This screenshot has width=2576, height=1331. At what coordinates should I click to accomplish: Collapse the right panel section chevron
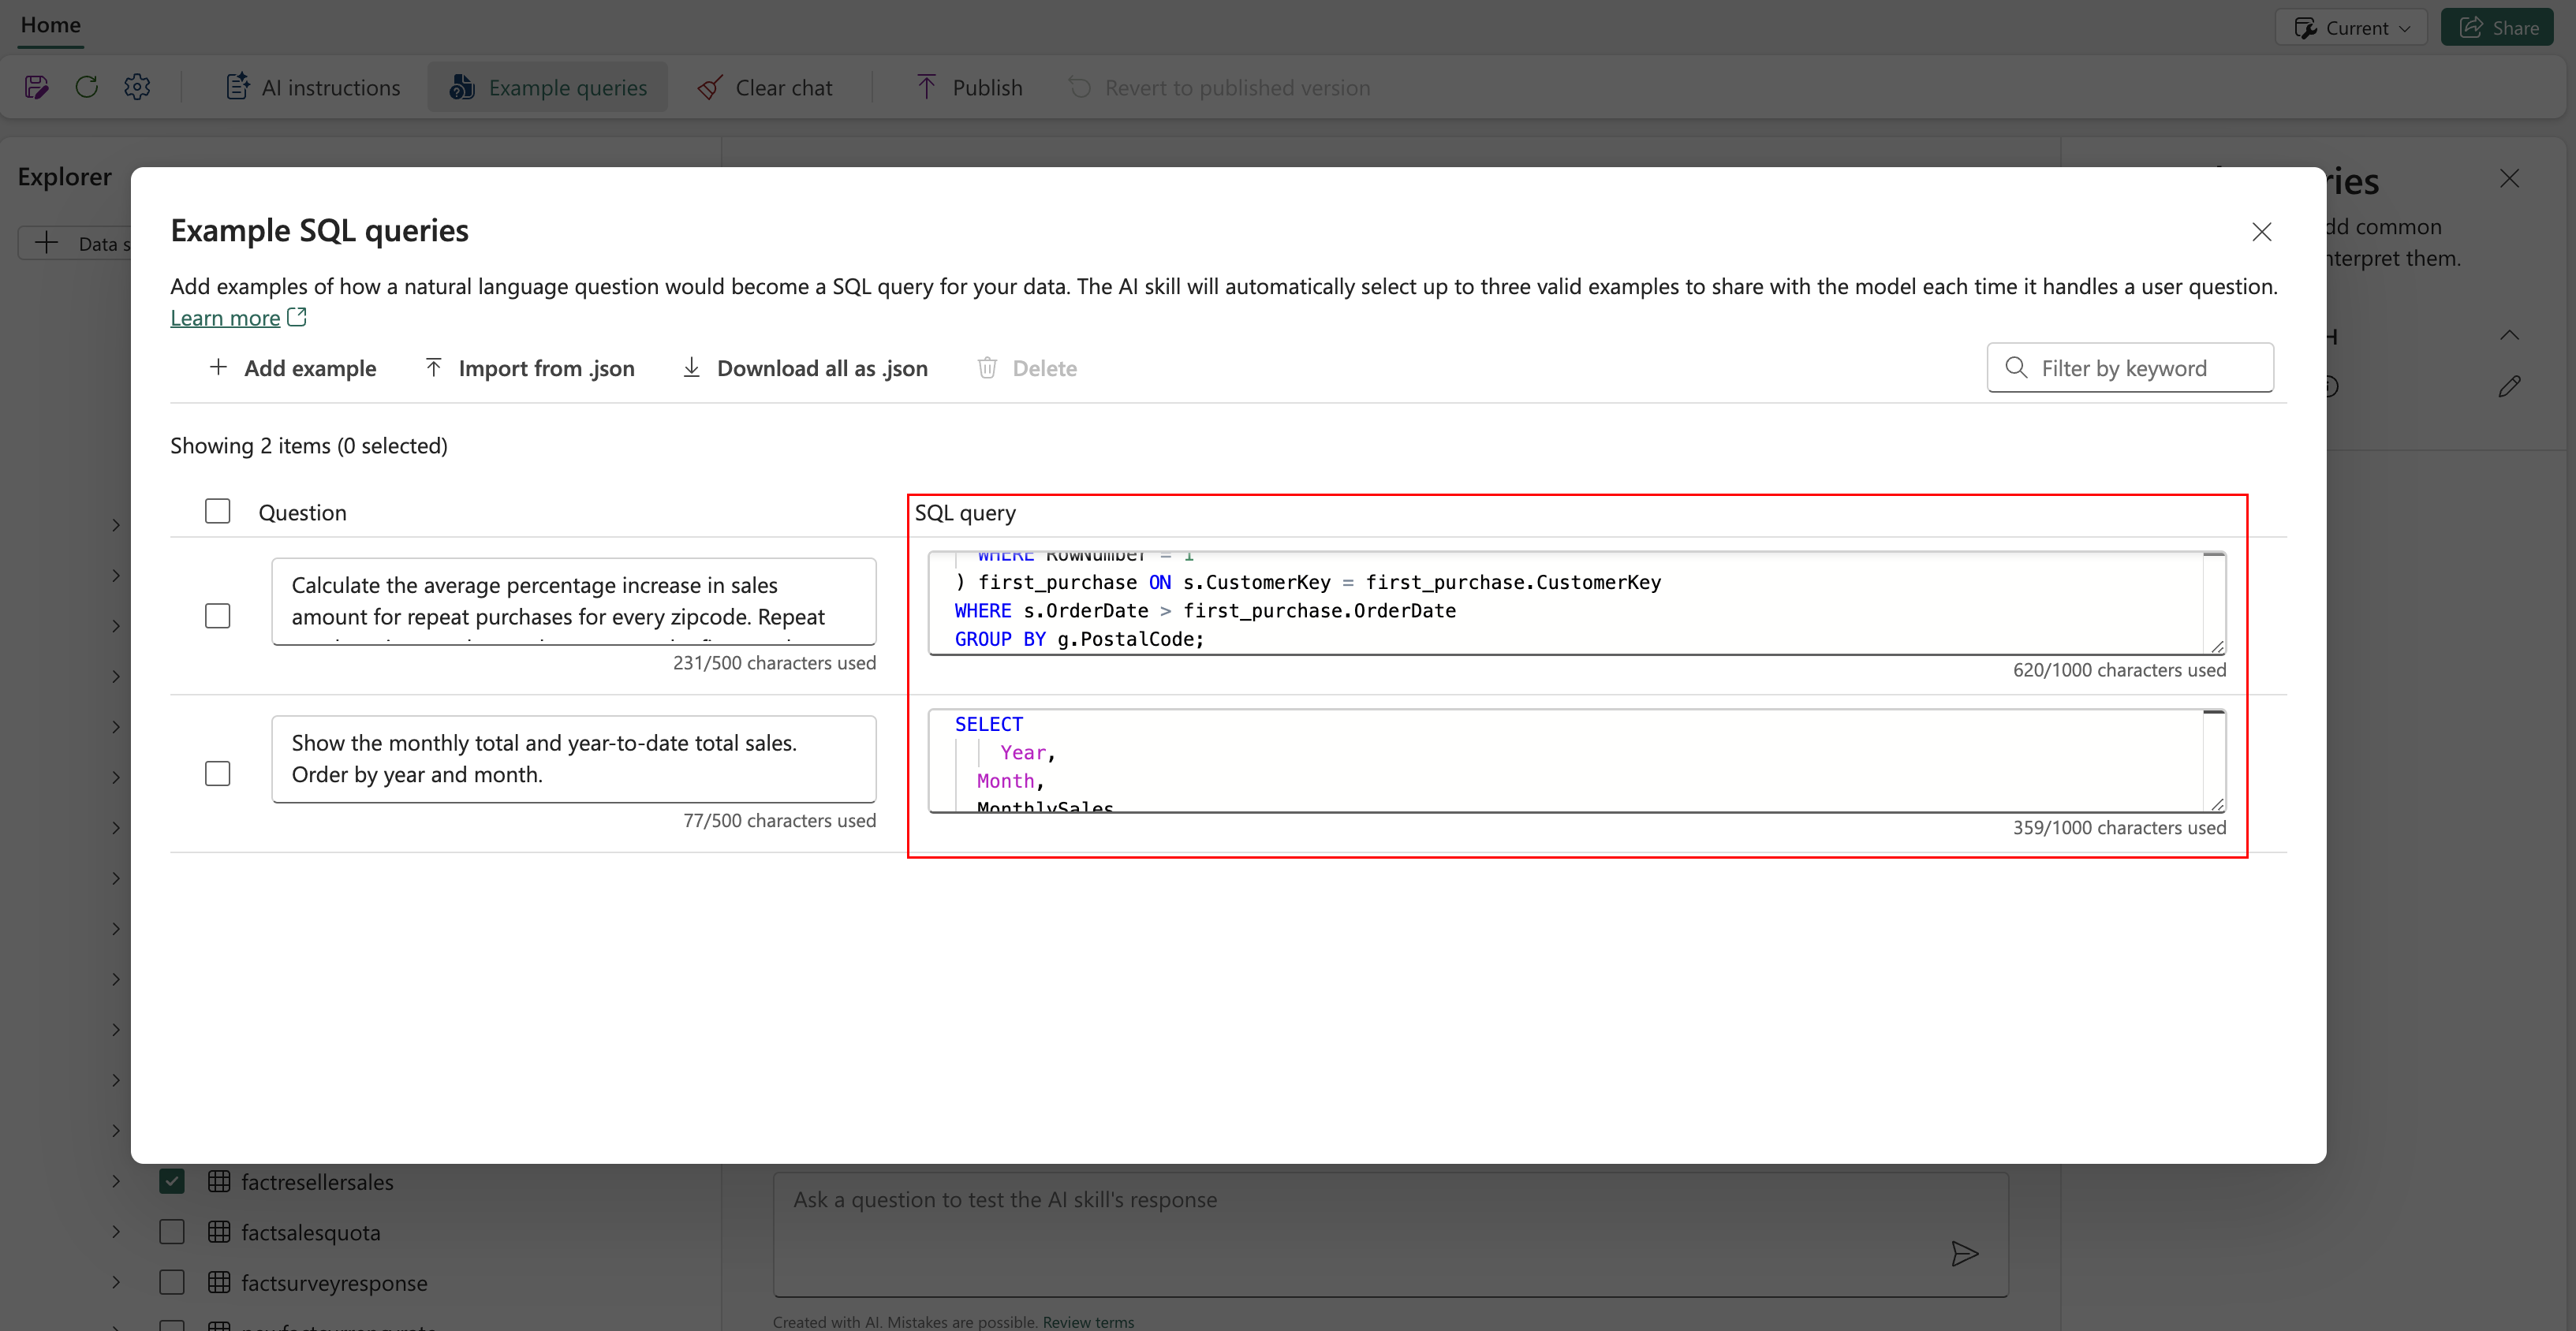coord(2509,335)
